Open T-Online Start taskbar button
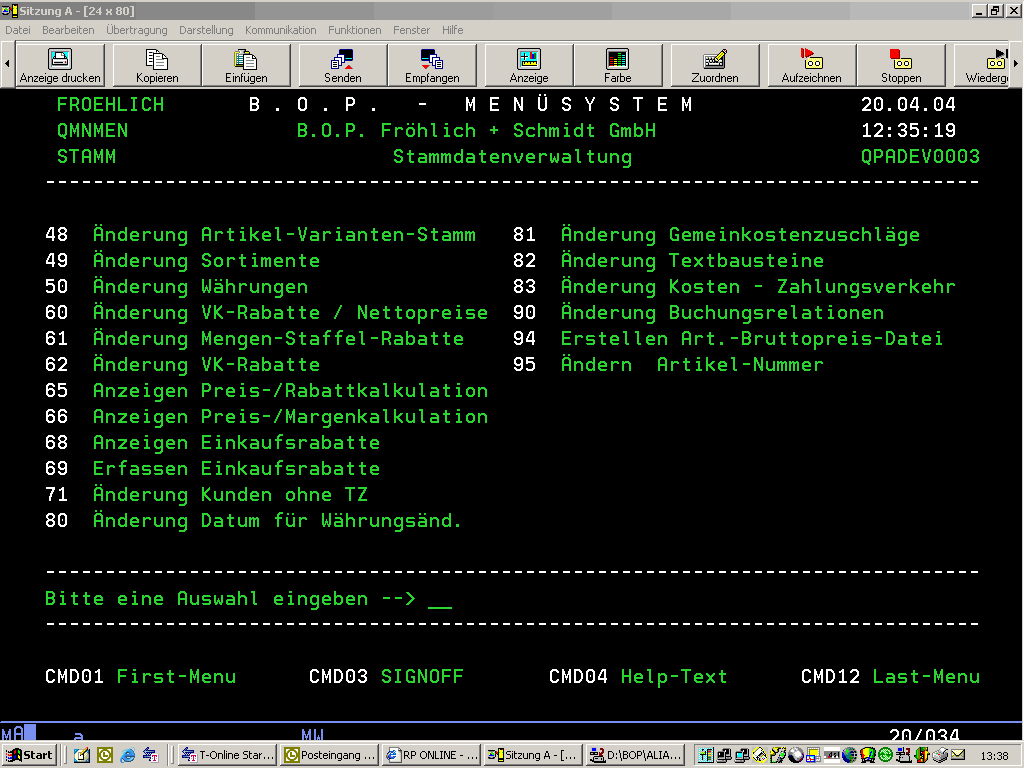This screenshot has height=768, width=1024. tap(227, 755)
